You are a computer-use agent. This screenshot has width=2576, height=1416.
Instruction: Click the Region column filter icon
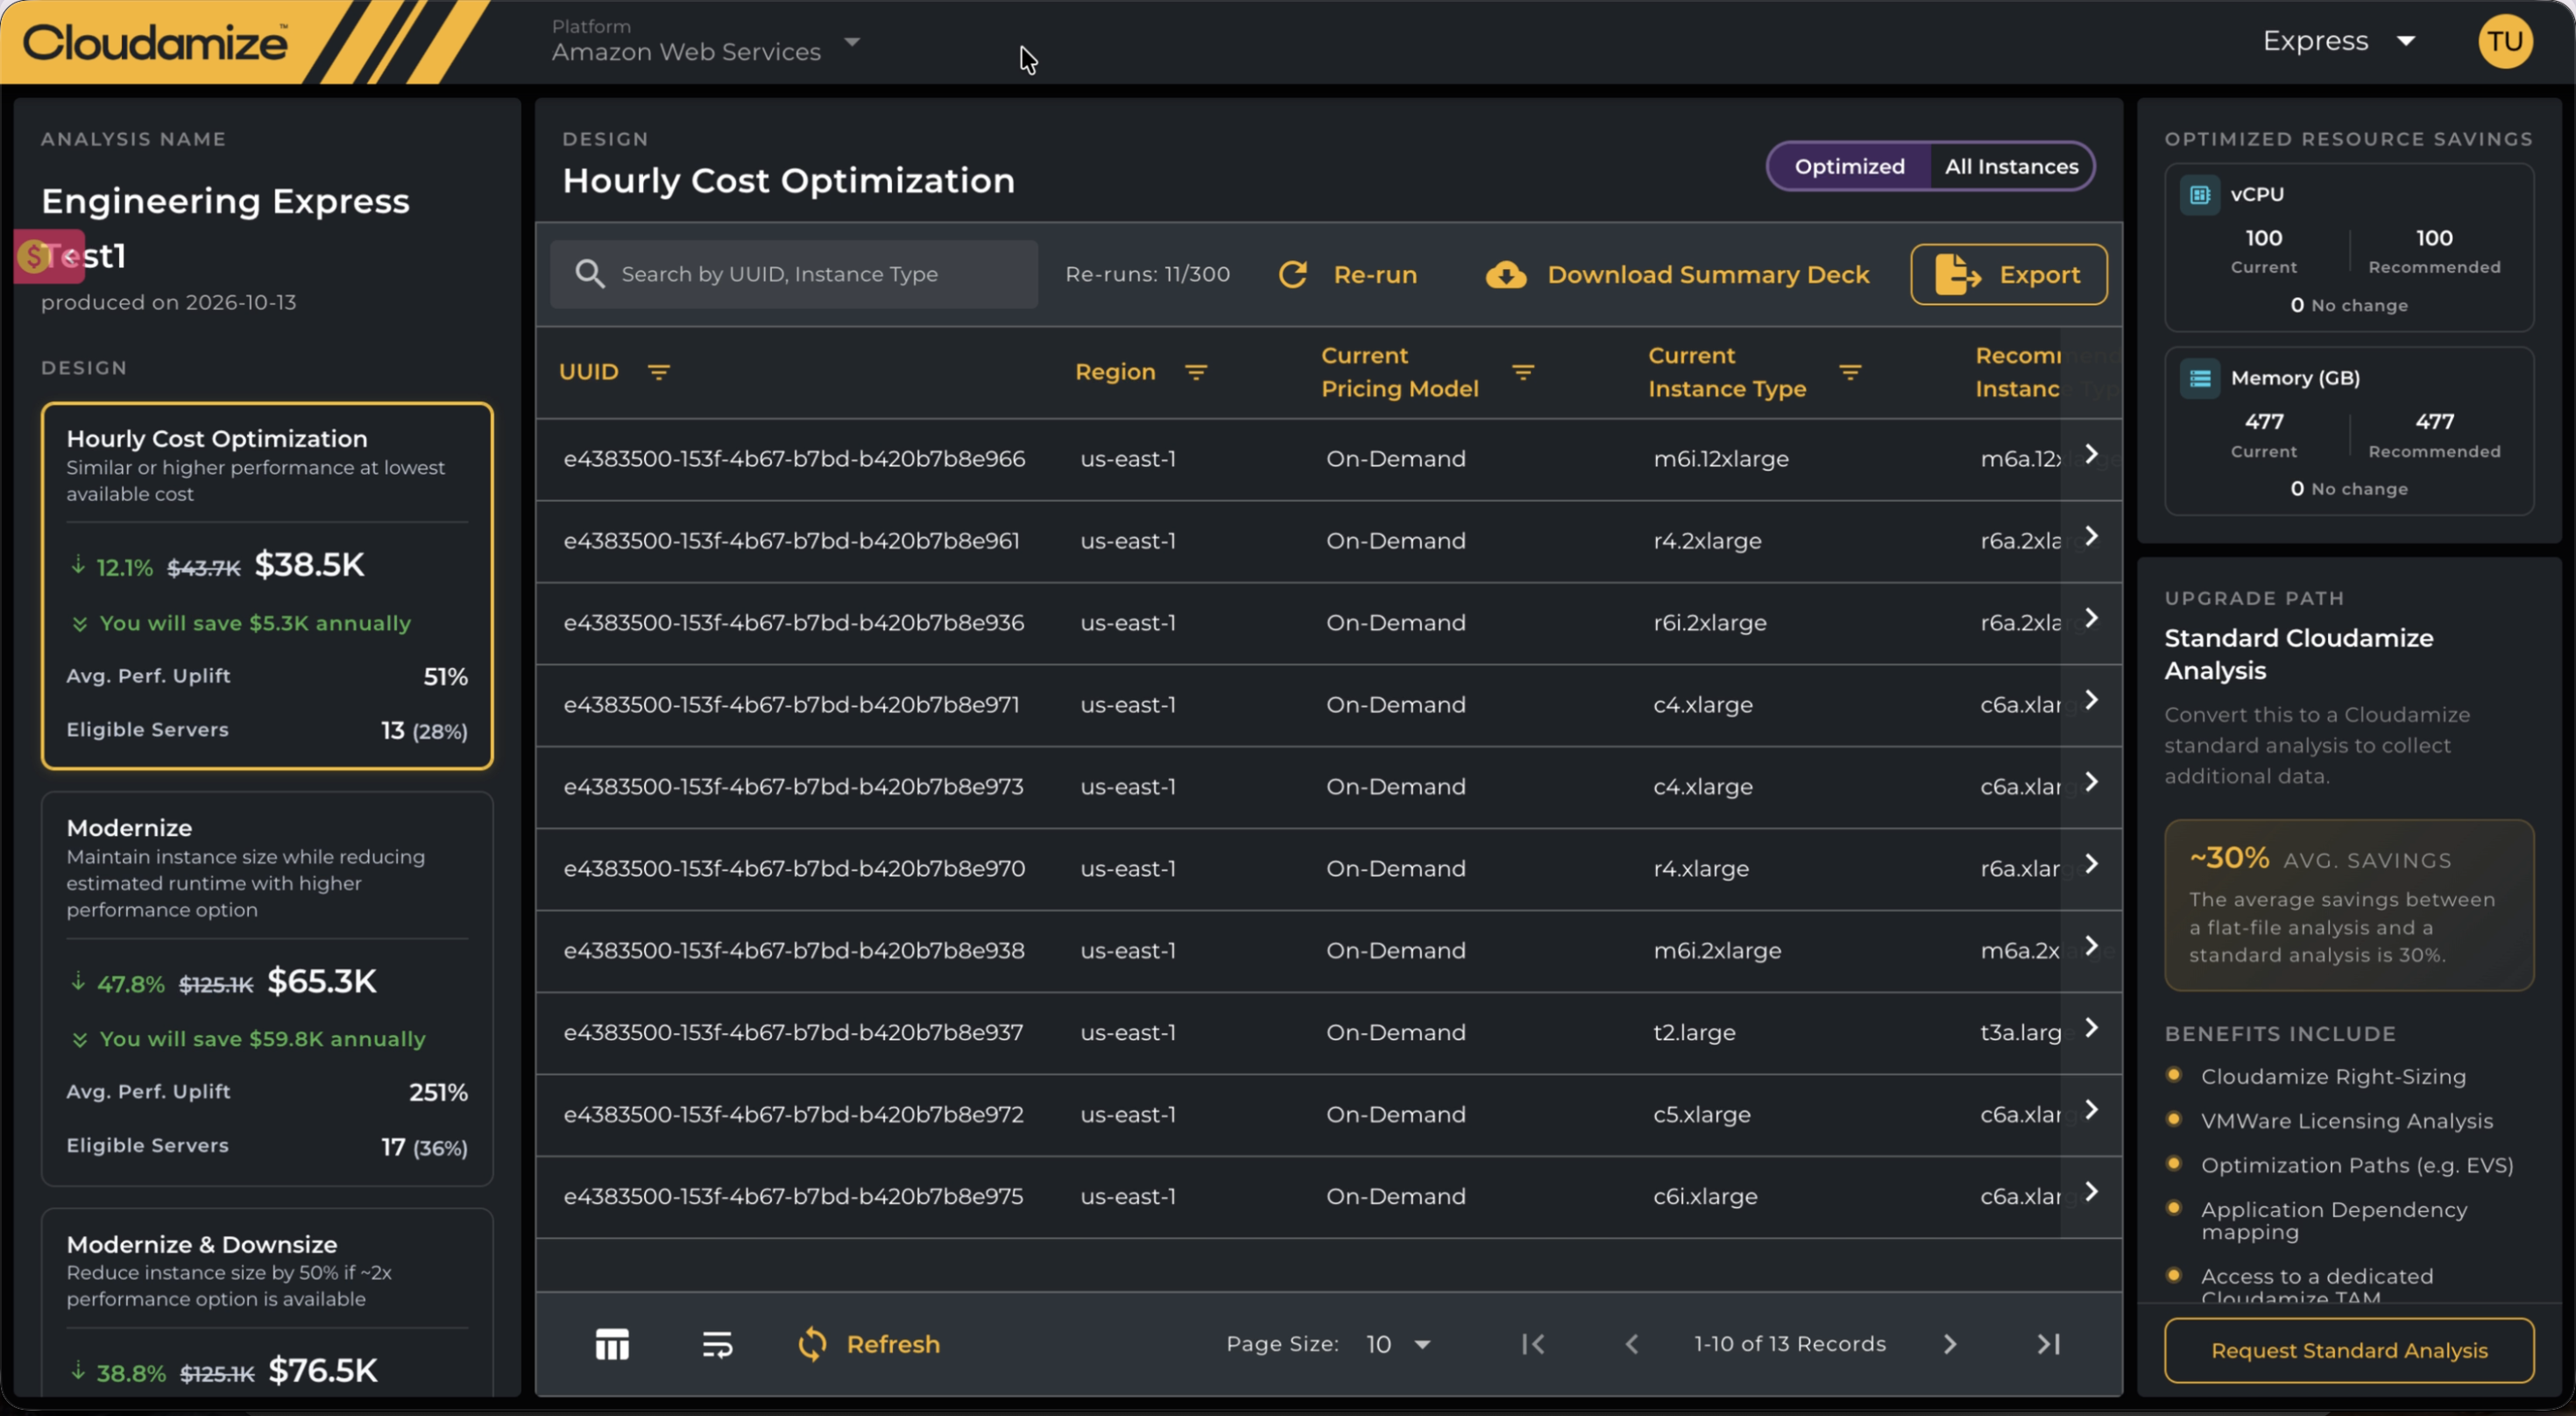1196,372
